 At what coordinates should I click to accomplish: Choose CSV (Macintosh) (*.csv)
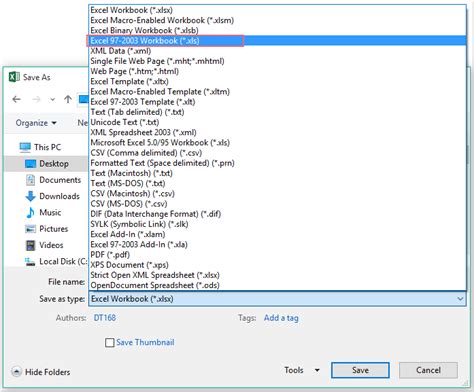tap(277, 194)
